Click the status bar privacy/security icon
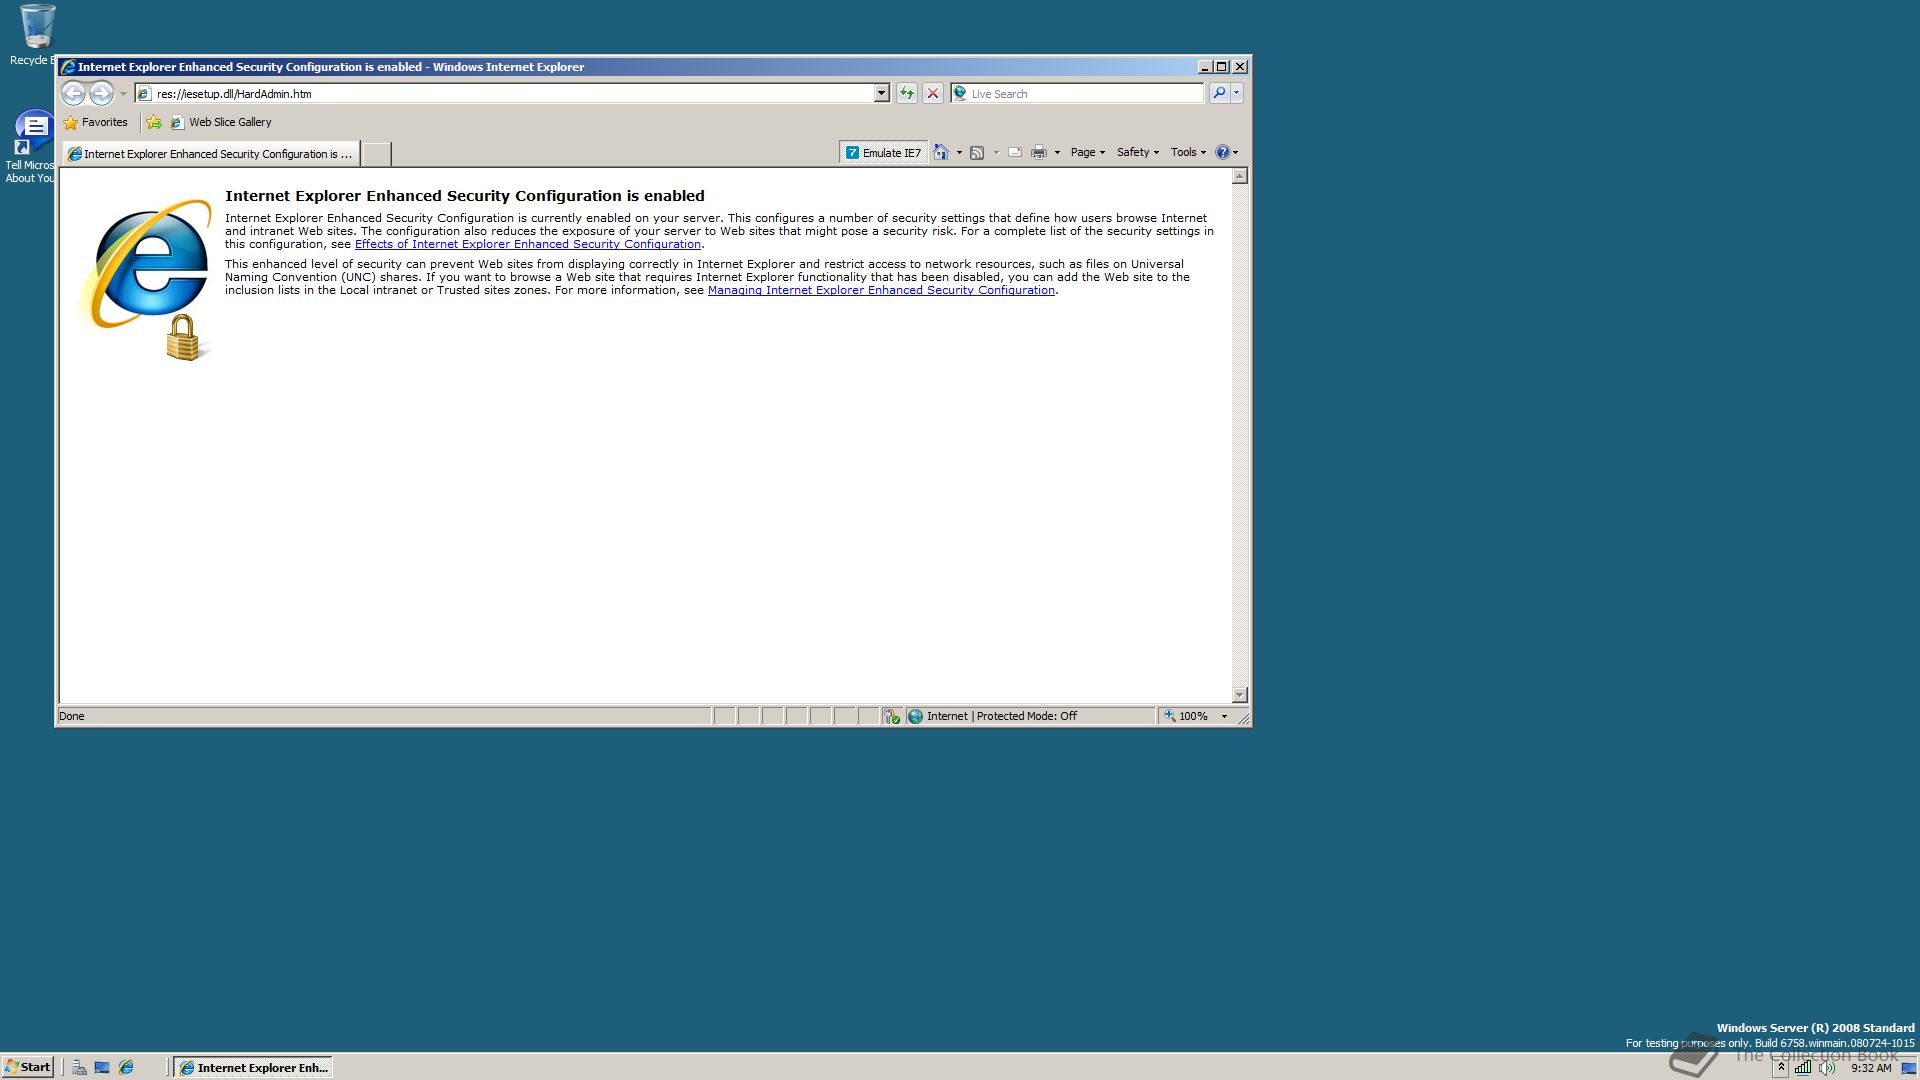 892,716
